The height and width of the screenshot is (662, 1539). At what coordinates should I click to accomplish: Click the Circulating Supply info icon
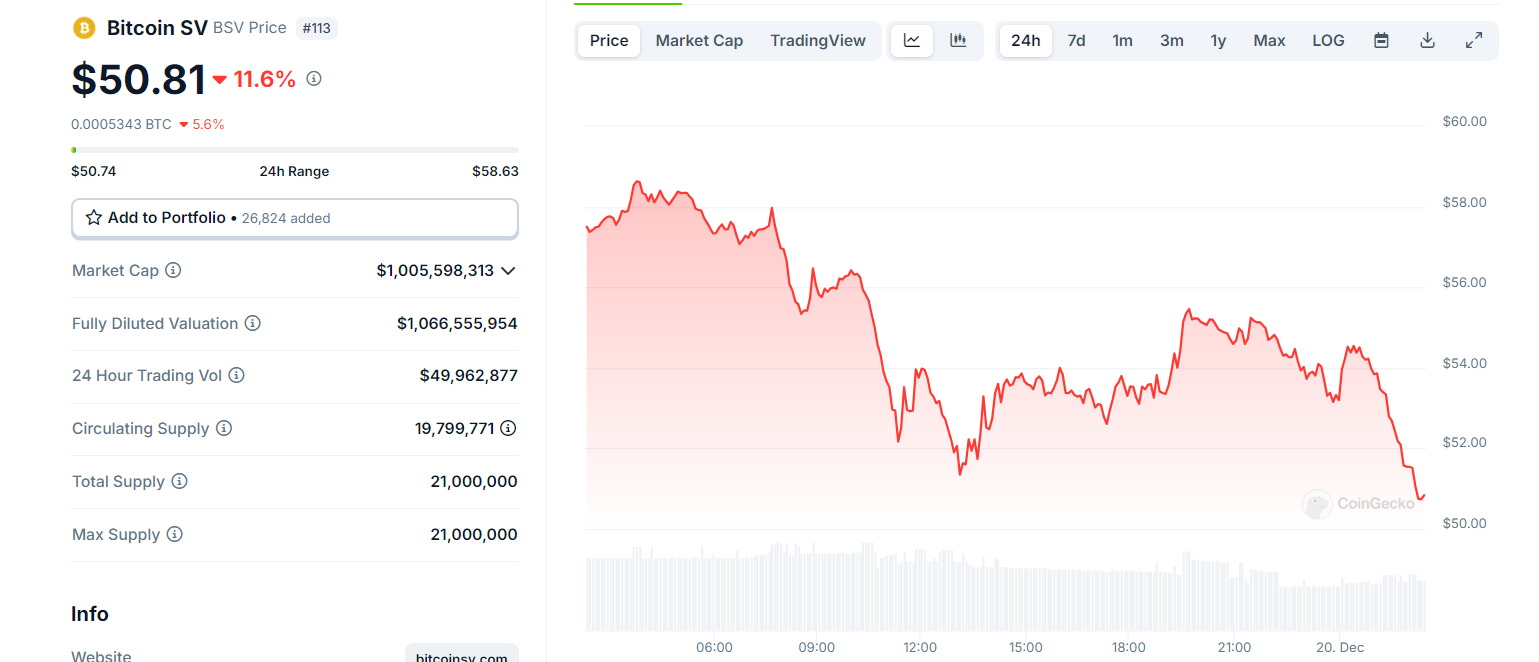point(224,428)
